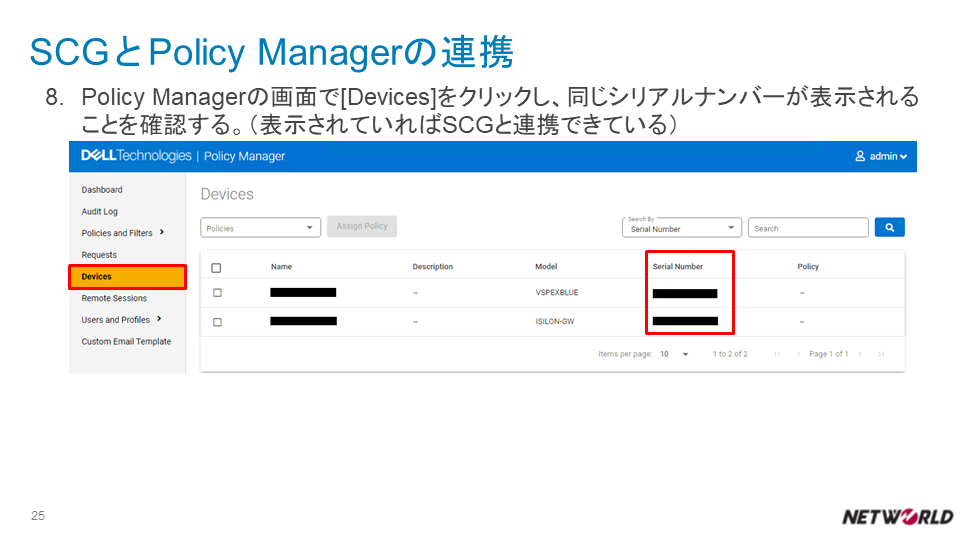The height and width of the screenshot is (540, 960).
Task: Click the admin user profile icon
Action: coord(860,156)
